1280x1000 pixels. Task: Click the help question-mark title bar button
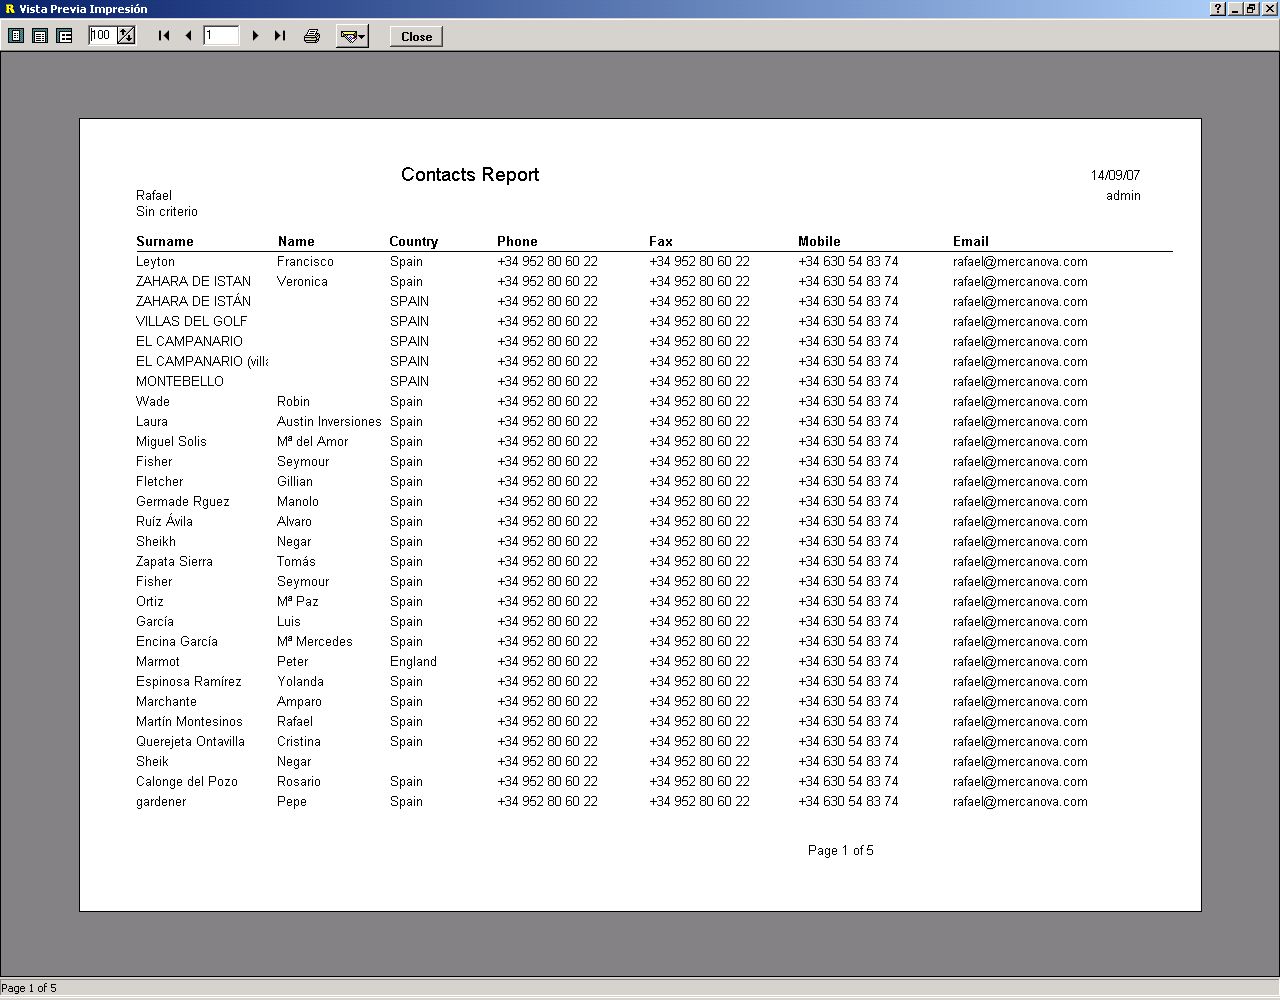(x=1218, y=9)
